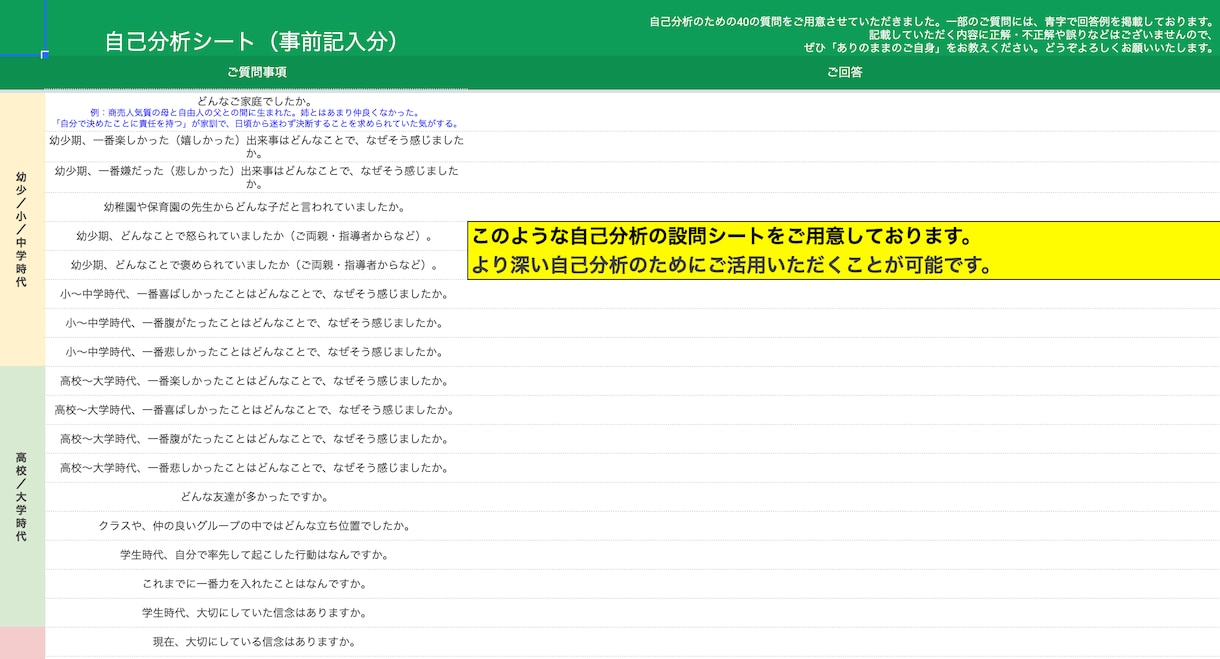Click the header note about 40の質問
Viewport: 1220px width, 659px height.
931,34
